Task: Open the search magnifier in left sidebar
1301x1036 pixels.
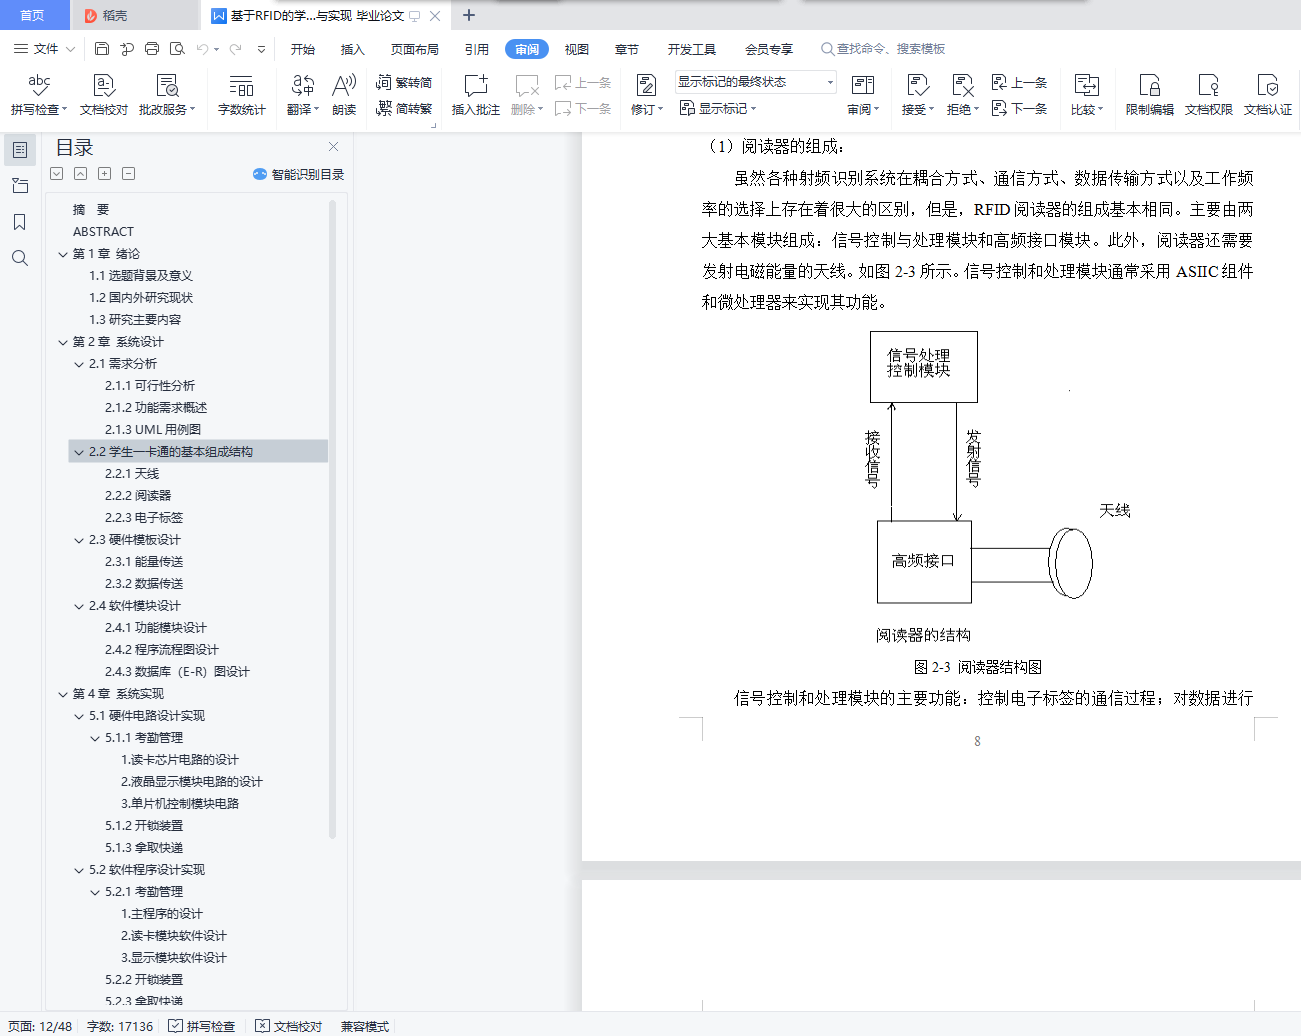Action: pyautogui.click(x=19, y=258)
